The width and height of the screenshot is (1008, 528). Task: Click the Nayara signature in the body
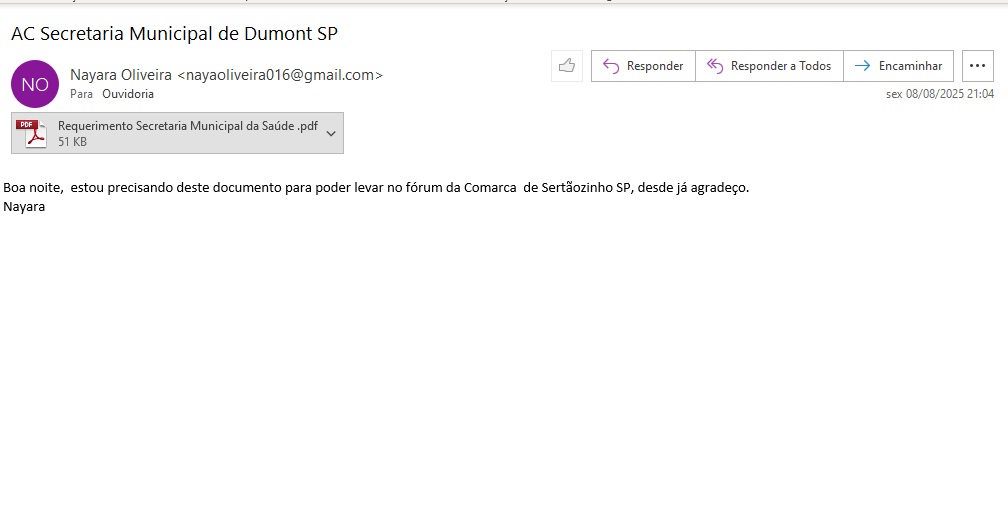click(x=24, y=206)
